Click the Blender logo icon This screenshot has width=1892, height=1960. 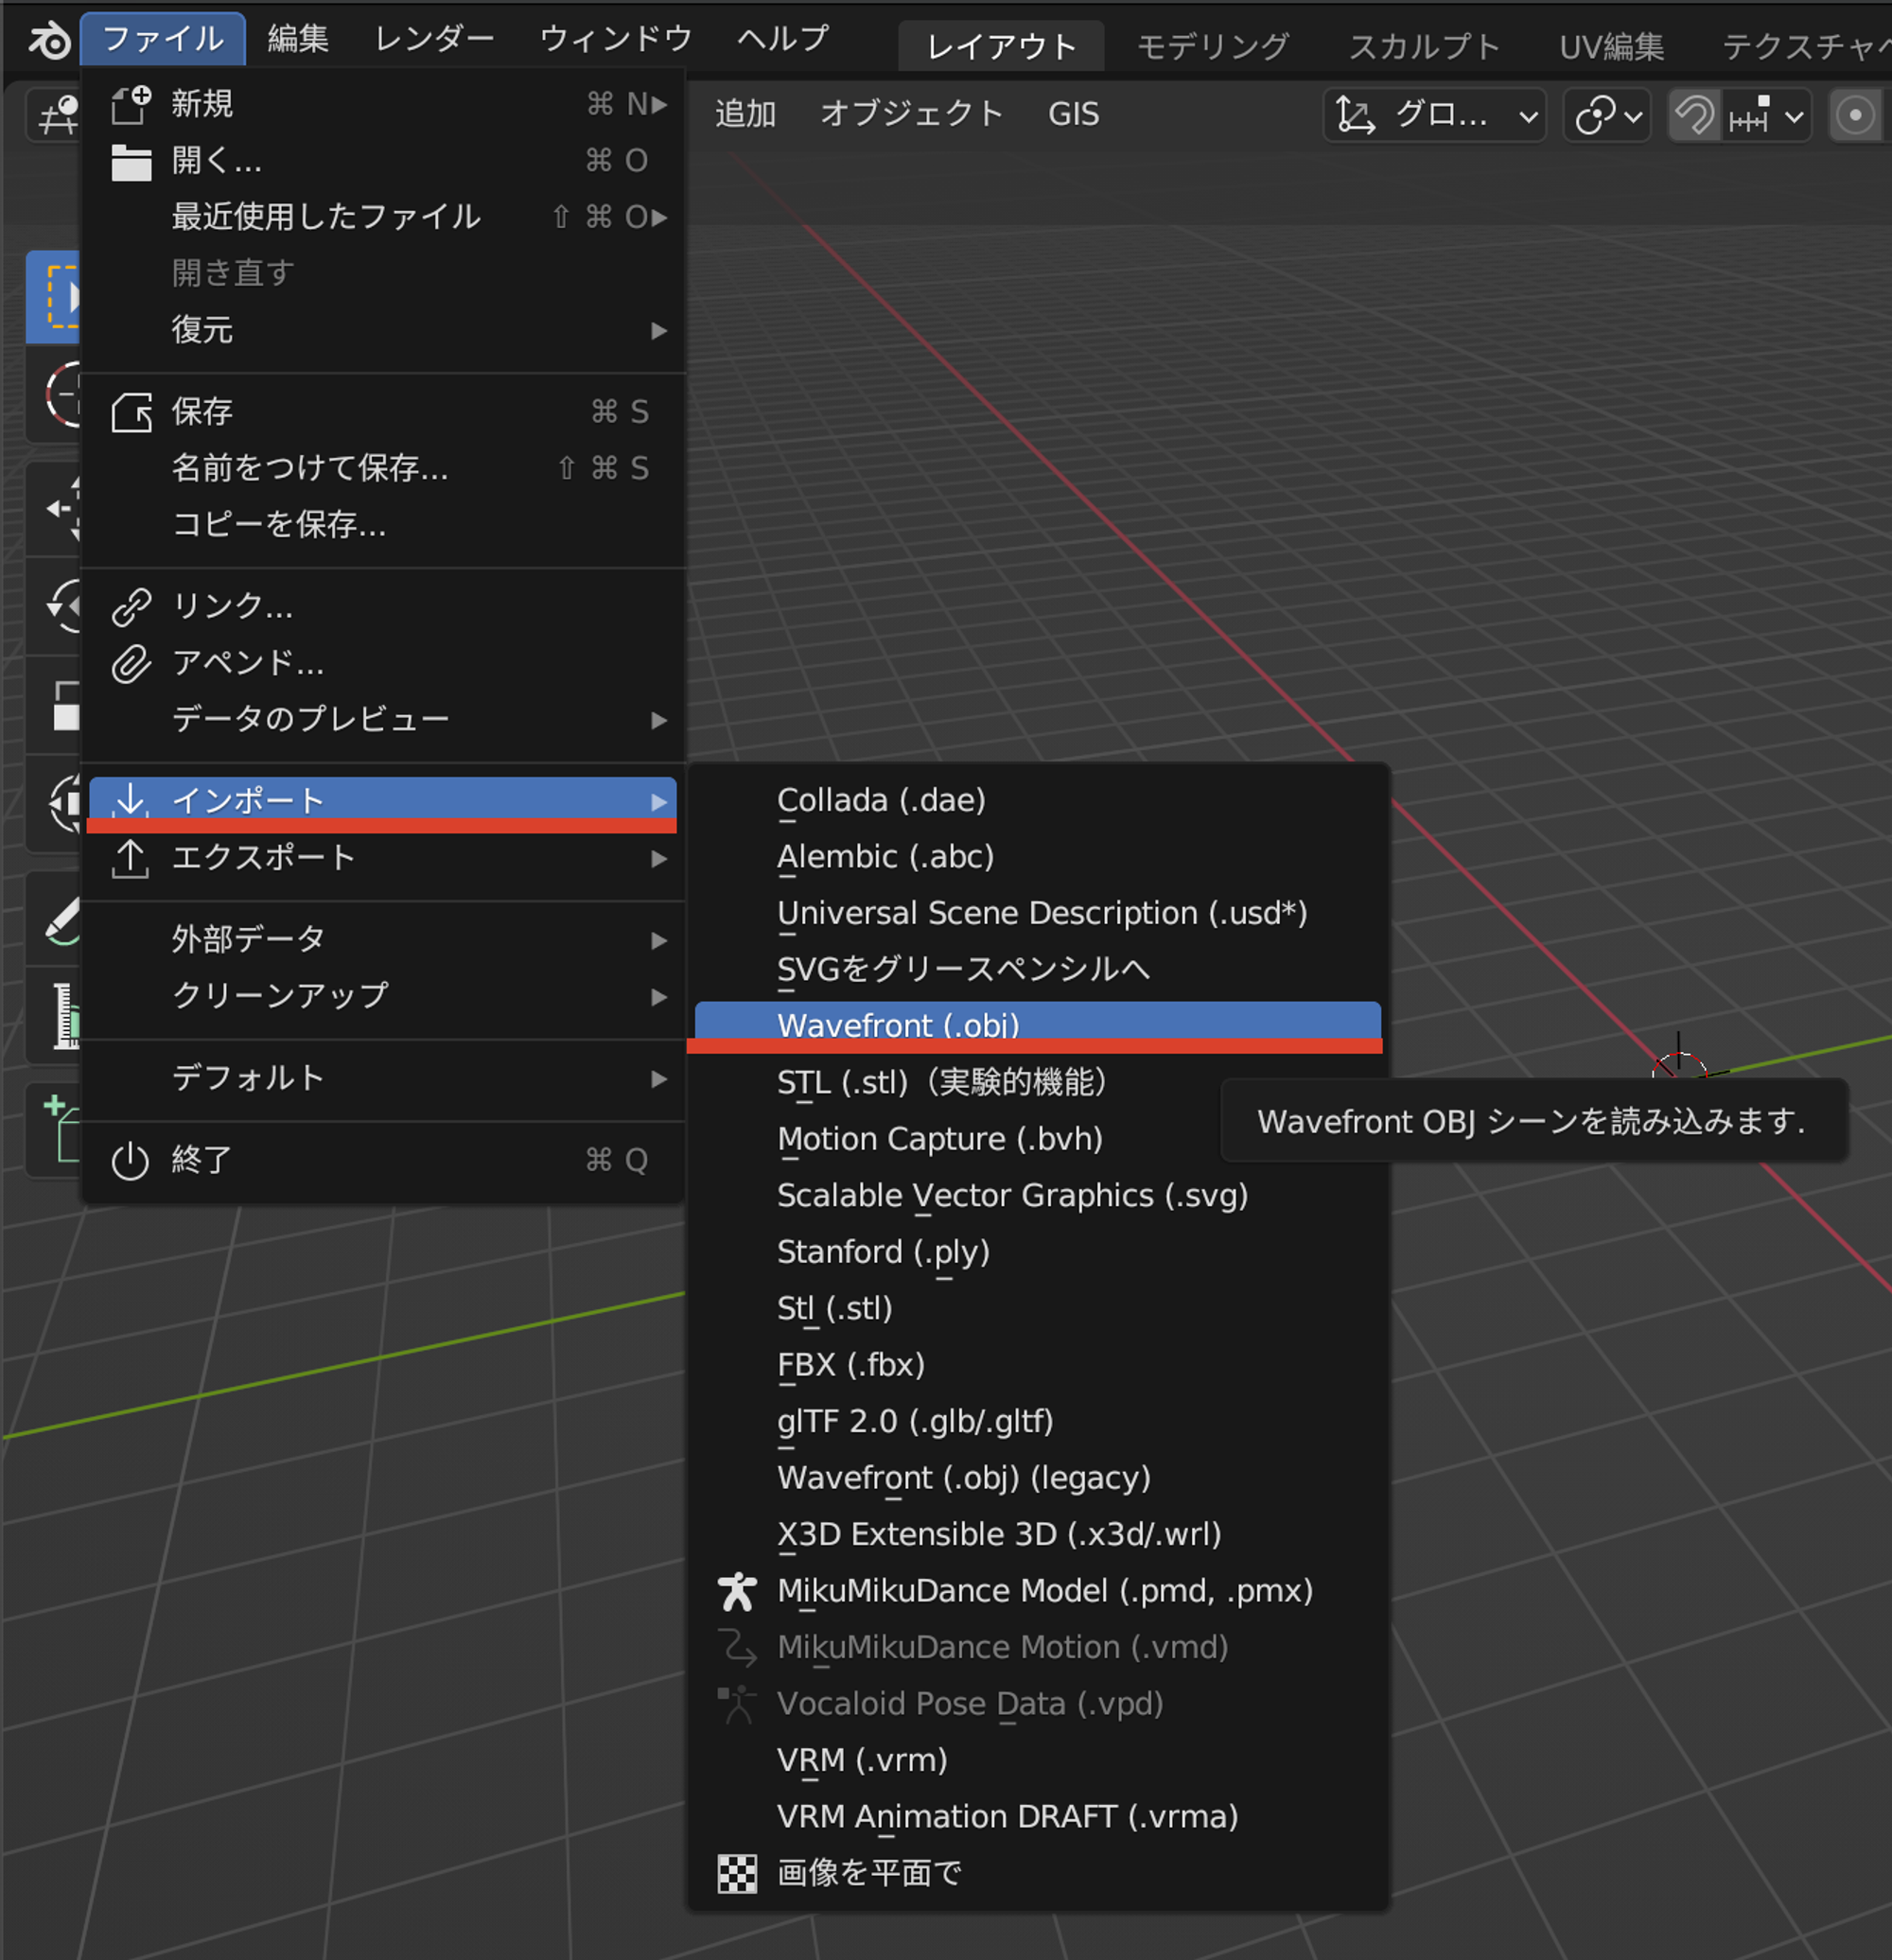pos(48,40)
